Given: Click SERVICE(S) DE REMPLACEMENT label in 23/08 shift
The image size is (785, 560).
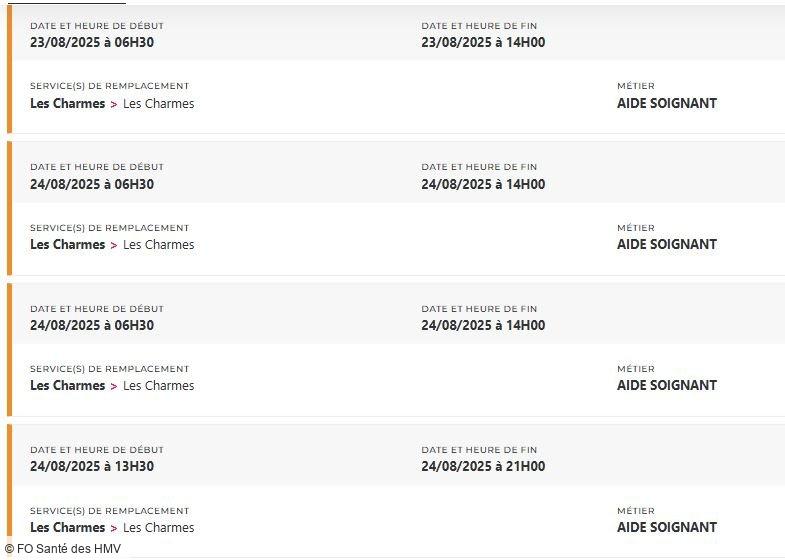Looking at the screenshot, I should tap(109, 86).
